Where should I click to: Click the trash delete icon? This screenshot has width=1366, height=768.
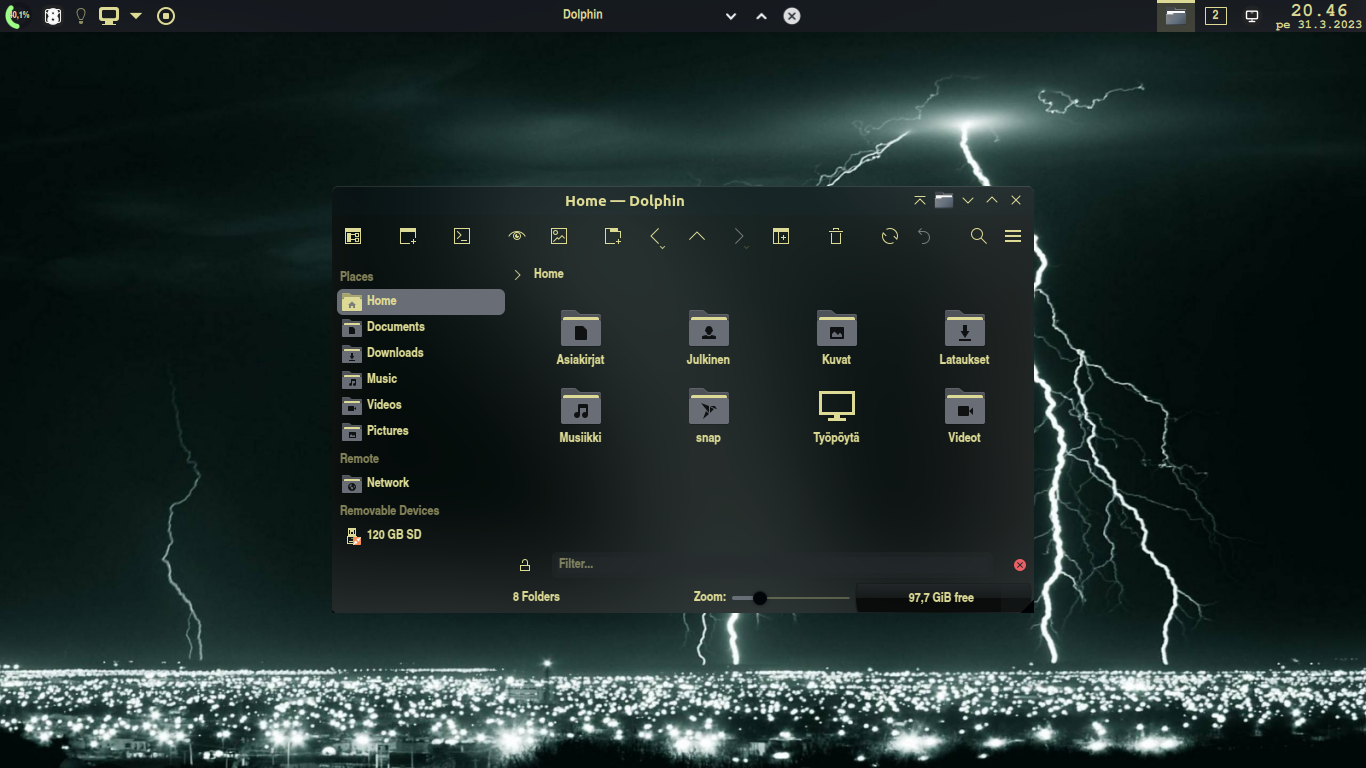[x=836, y=236]
